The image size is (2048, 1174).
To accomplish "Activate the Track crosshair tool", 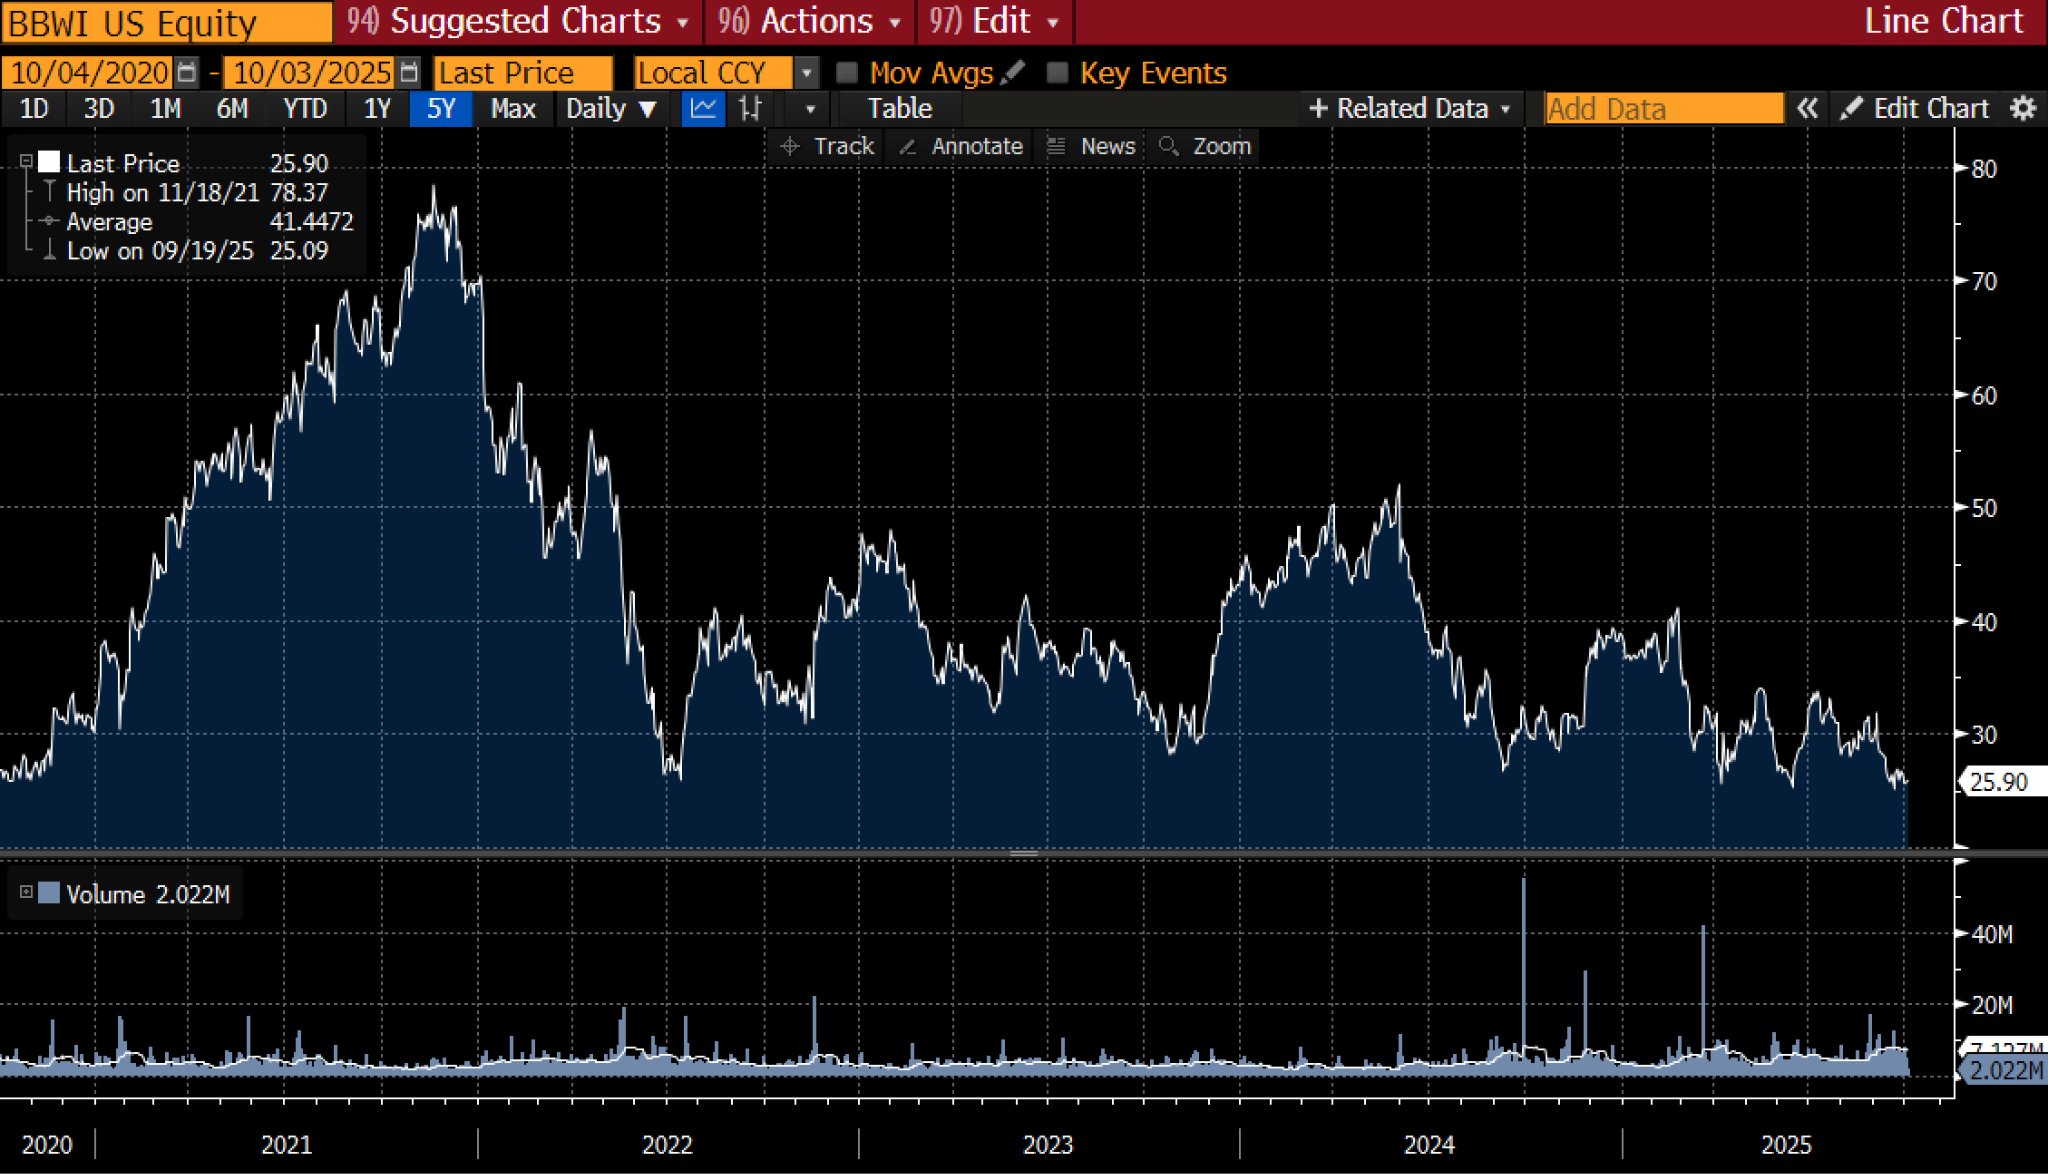I will tap(828, 146).
